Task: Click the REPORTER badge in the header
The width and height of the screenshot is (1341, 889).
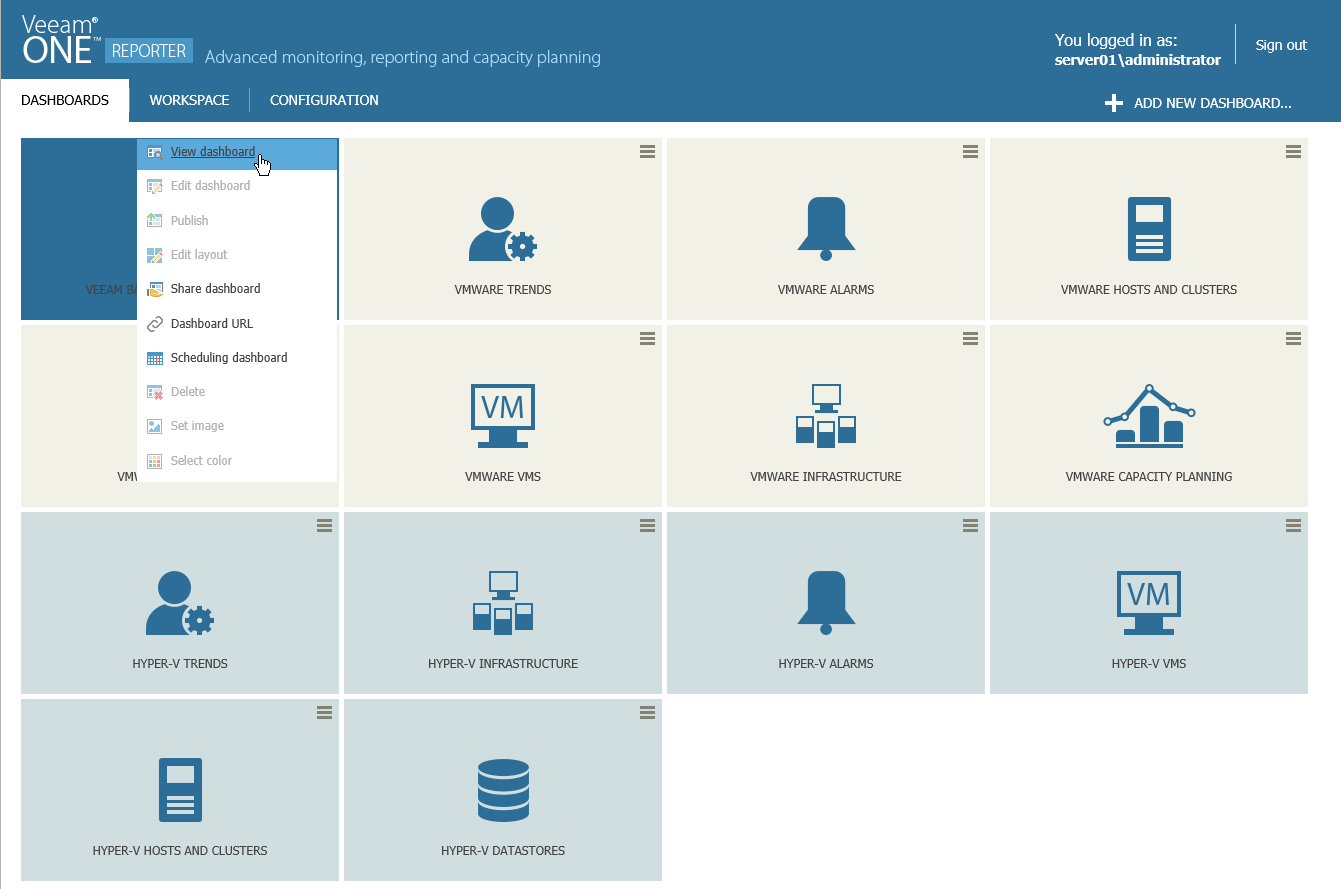Action: (x=149, y=50)
